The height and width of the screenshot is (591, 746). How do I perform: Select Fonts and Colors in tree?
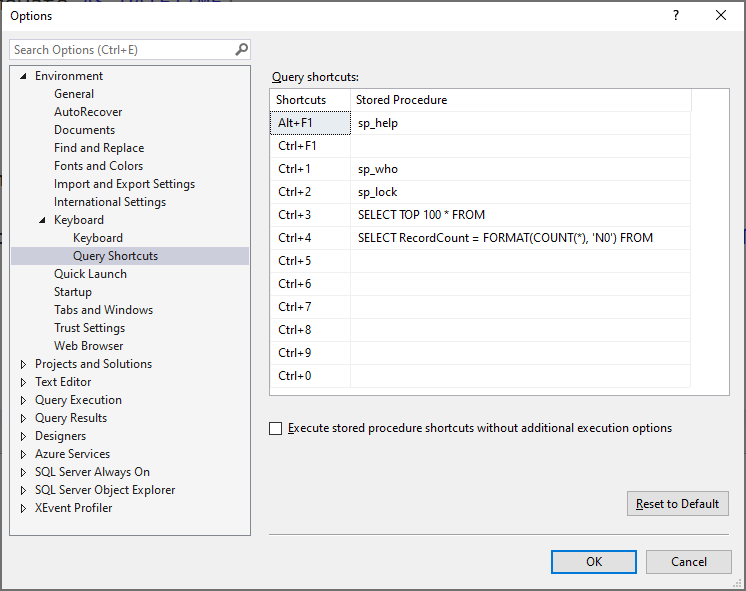tap(98, 166)
